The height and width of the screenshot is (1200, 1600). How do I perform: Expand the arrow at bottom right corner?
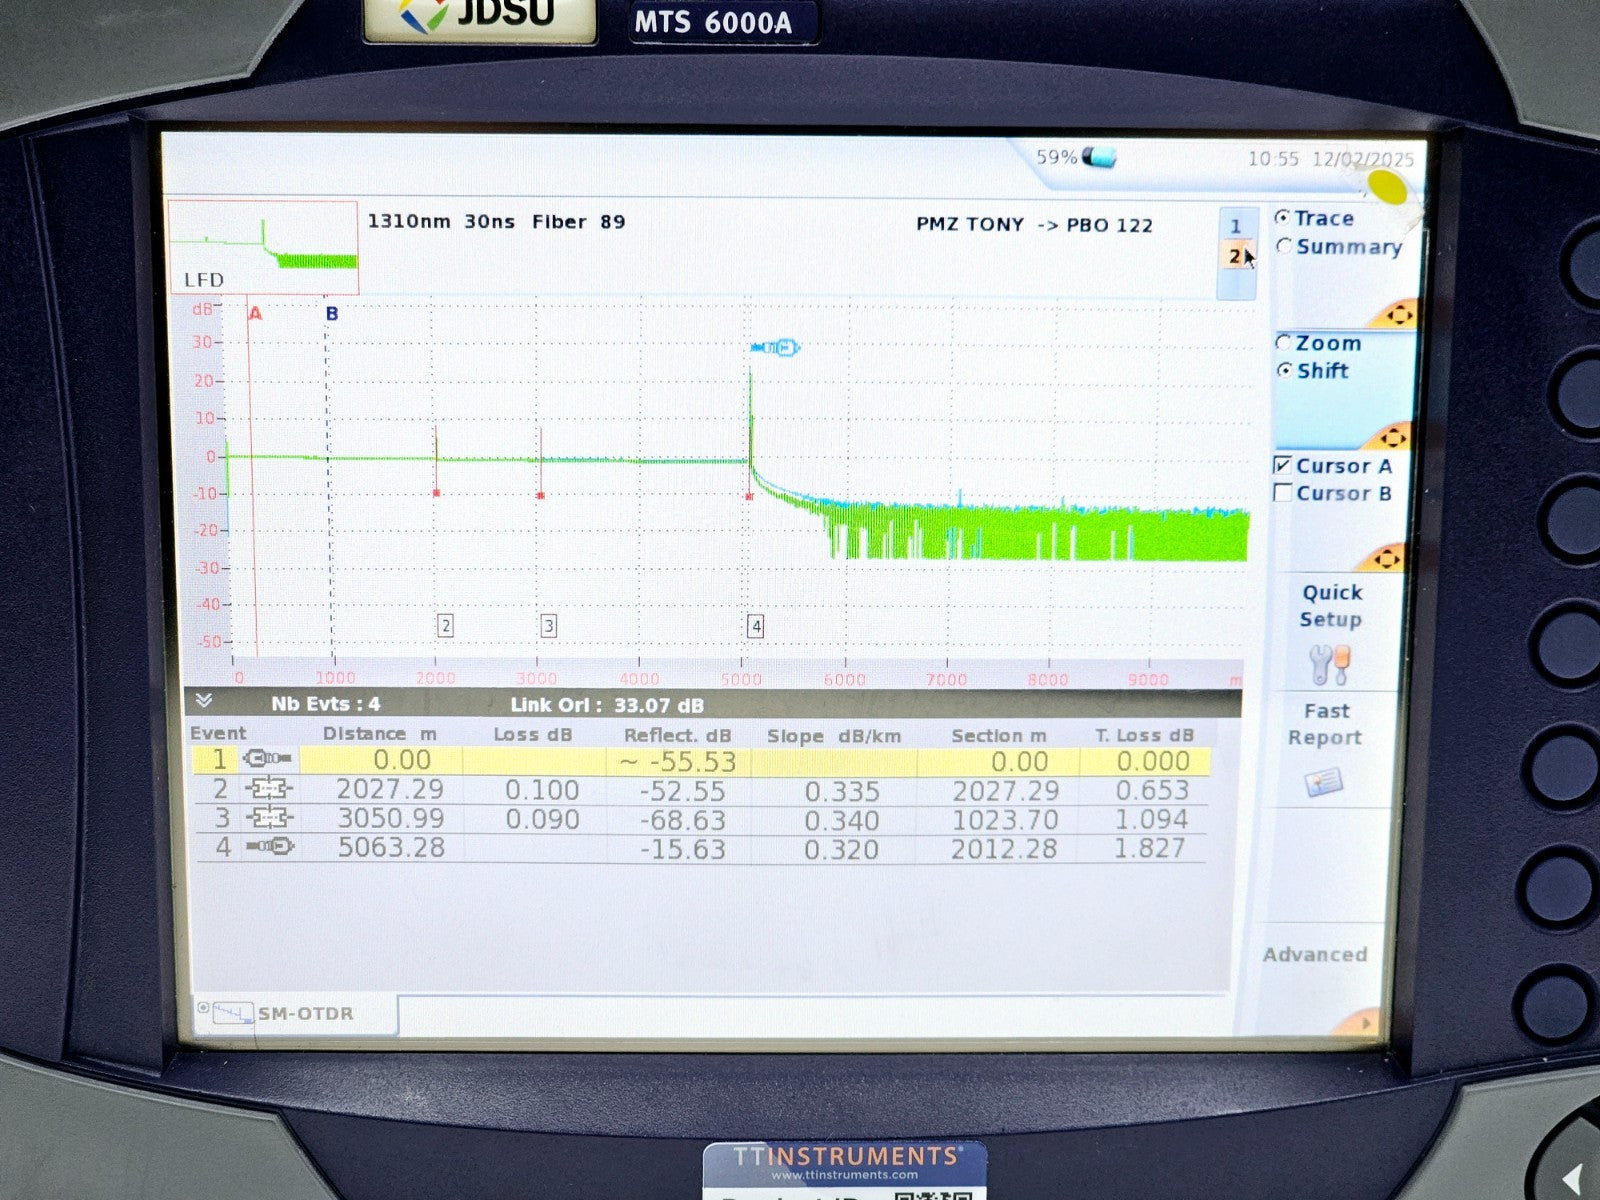point(1363,1022)
